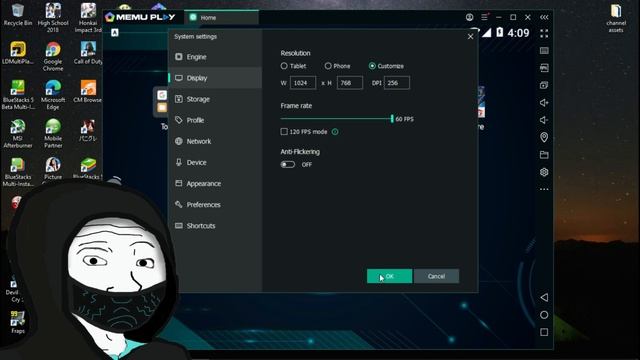This screenshot has height=360, width=640.
Task: Open GPS location icon in sidebar
Action: pyautogui.click(x=544, y=137)
